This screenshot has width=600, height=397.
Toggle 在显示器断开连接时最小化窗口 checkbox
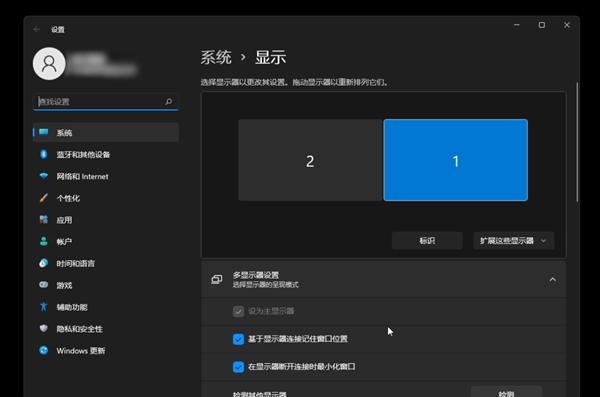click(x=238, y=367)
